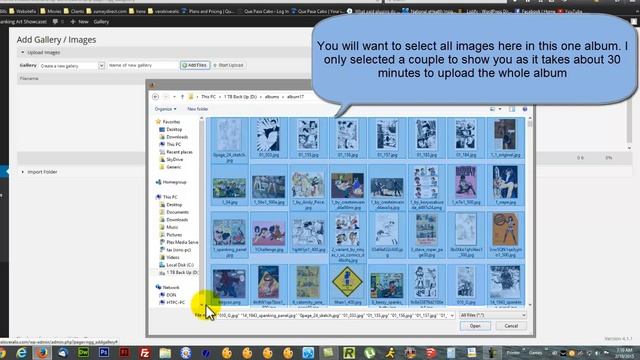Select Generic in navigation pane

coord(173,167)
